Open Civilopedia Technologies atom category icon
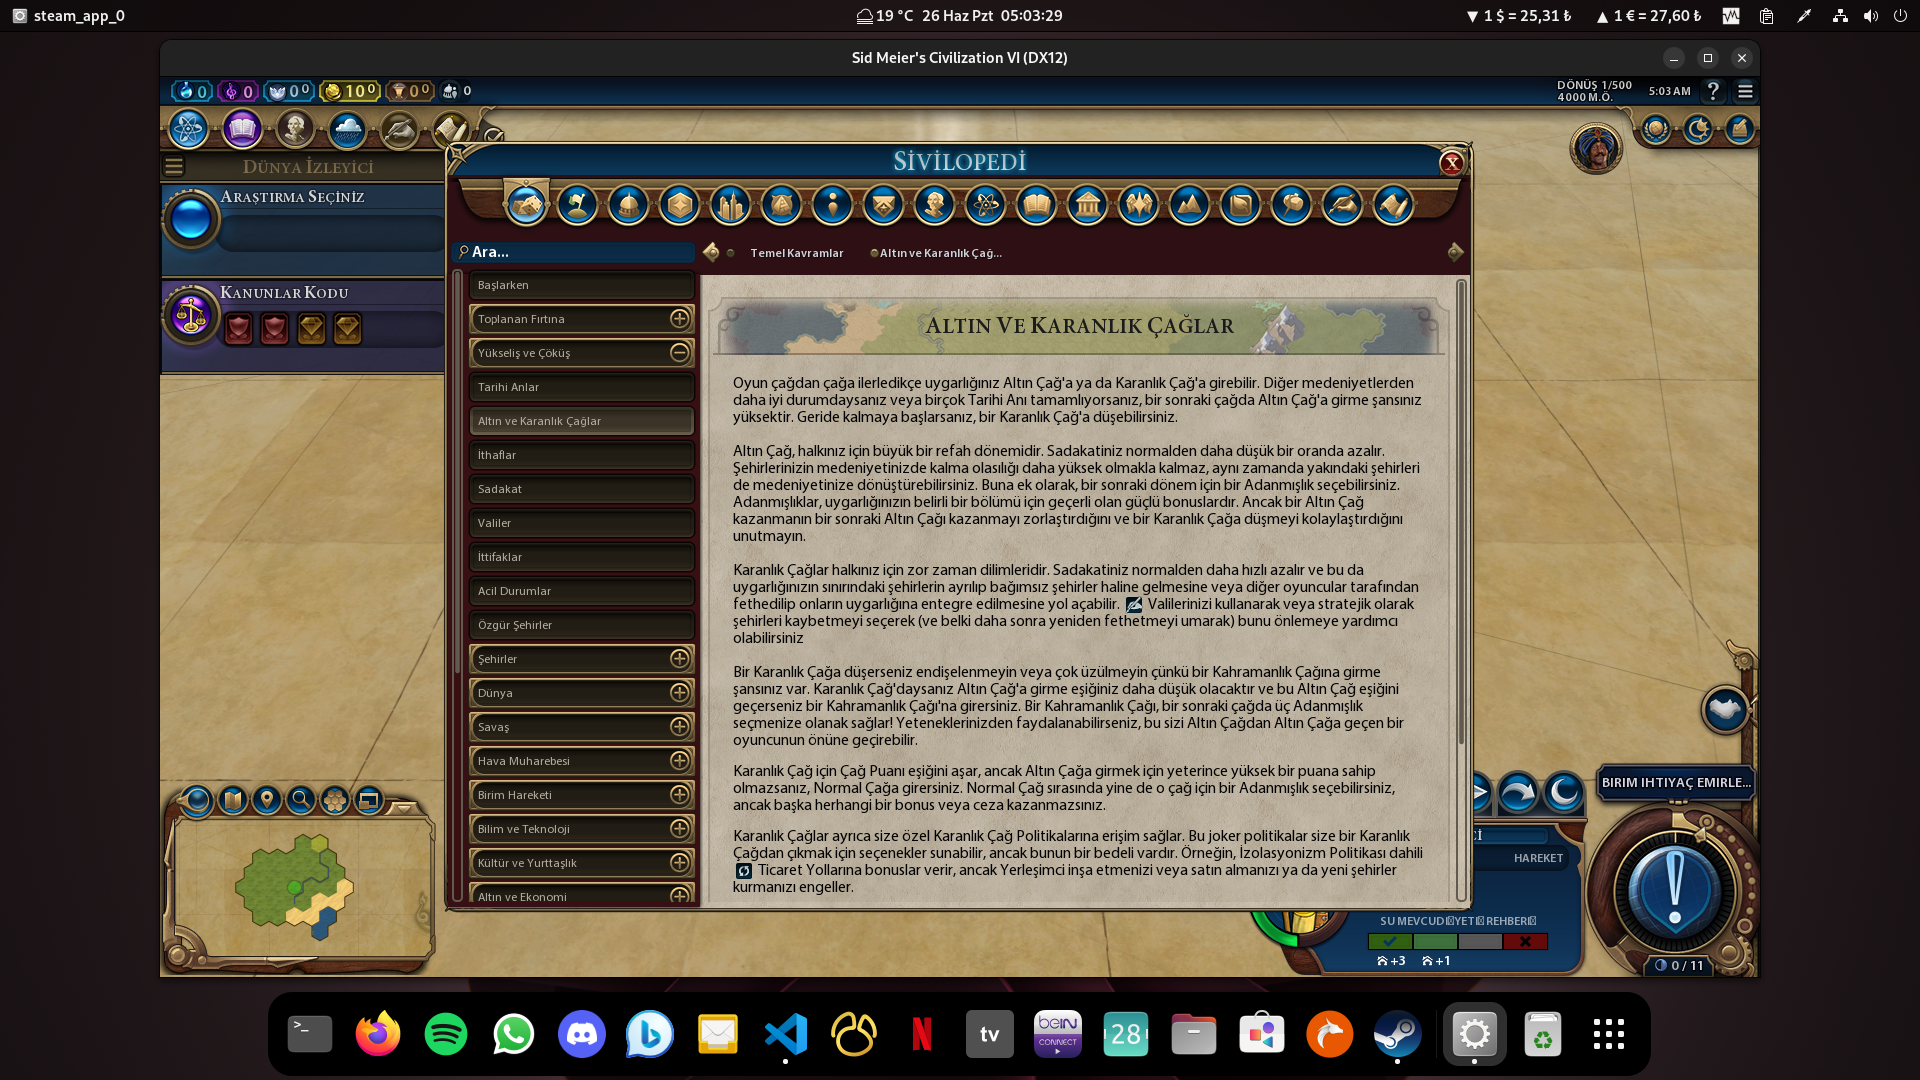 pos(985,205)
